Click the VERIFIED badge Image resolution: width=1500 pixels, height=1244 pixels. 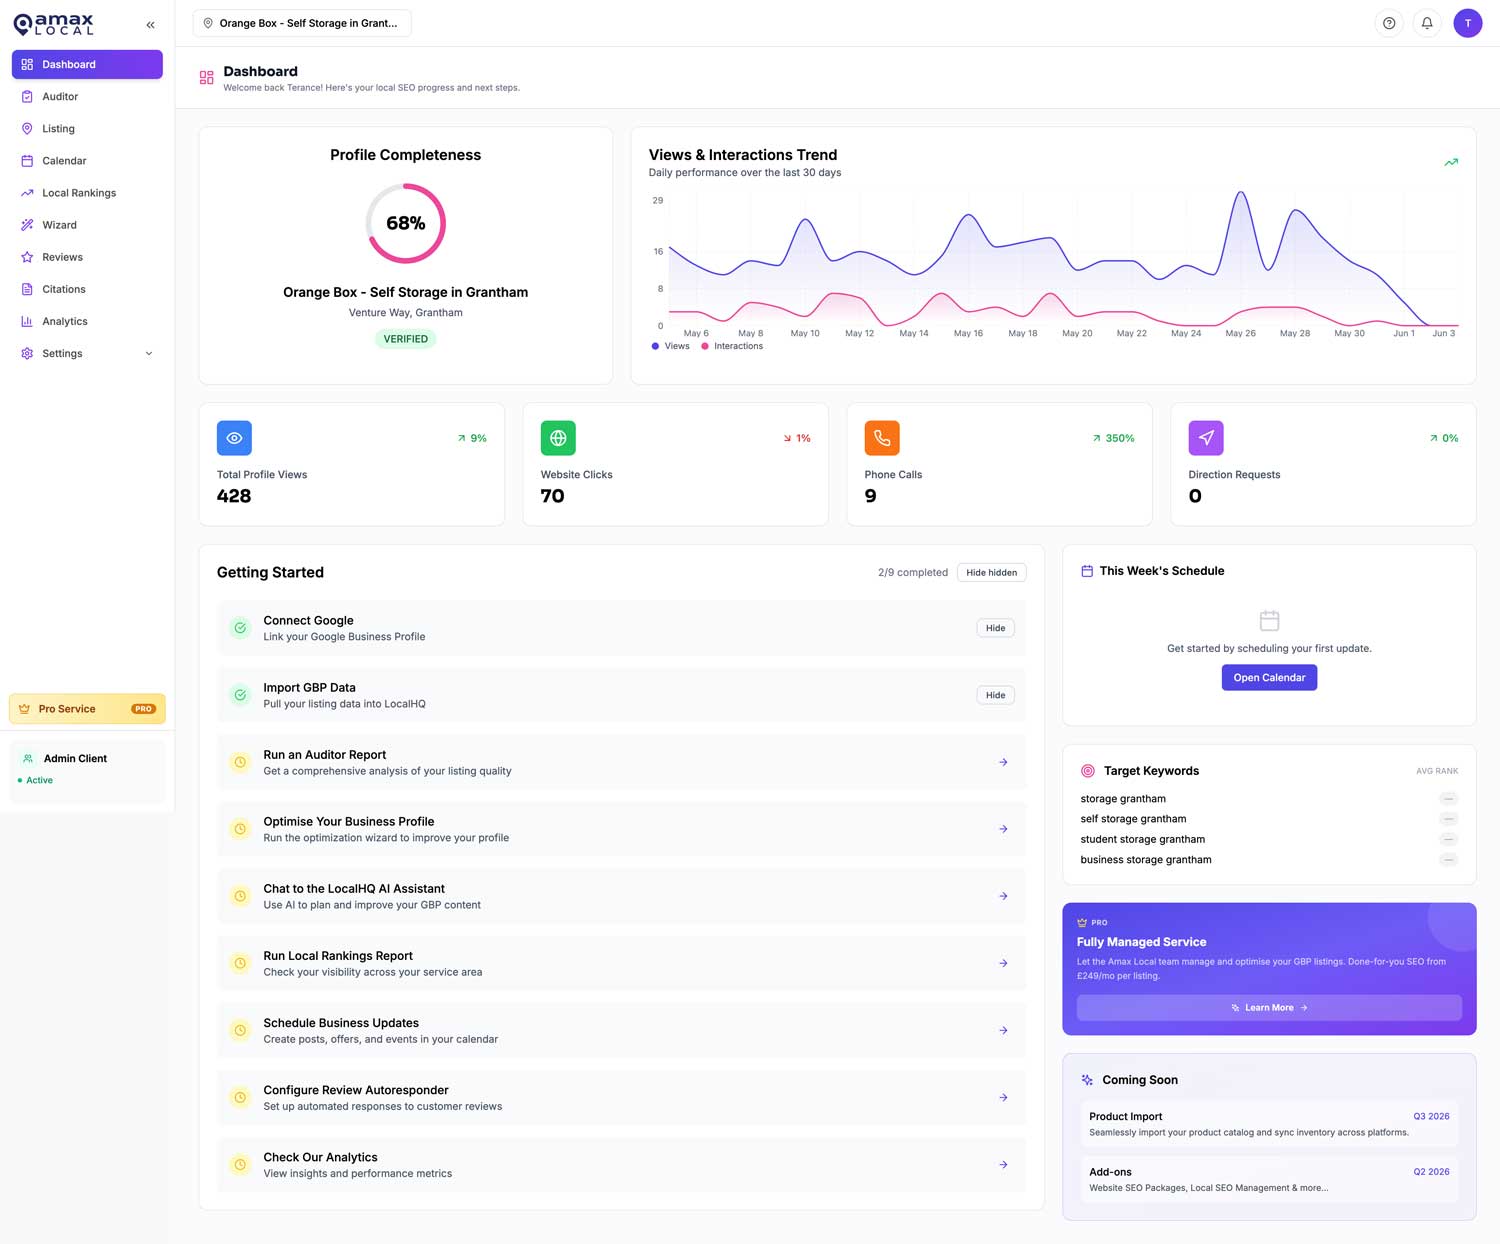coord(405,339)
